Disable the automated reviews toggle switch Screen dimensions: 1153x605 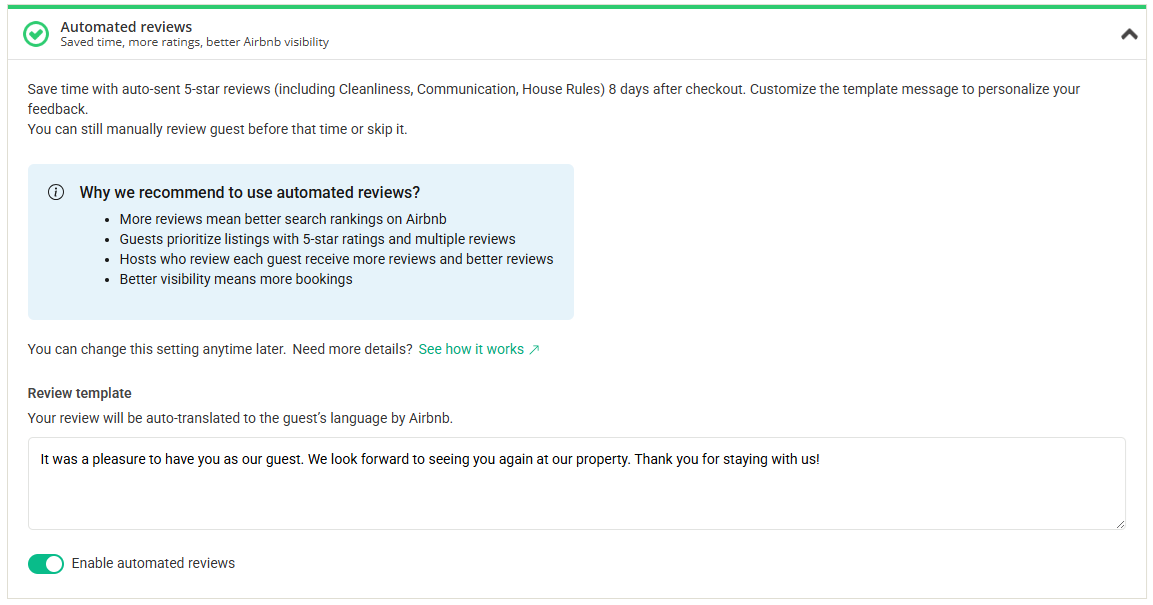(46, 564)
